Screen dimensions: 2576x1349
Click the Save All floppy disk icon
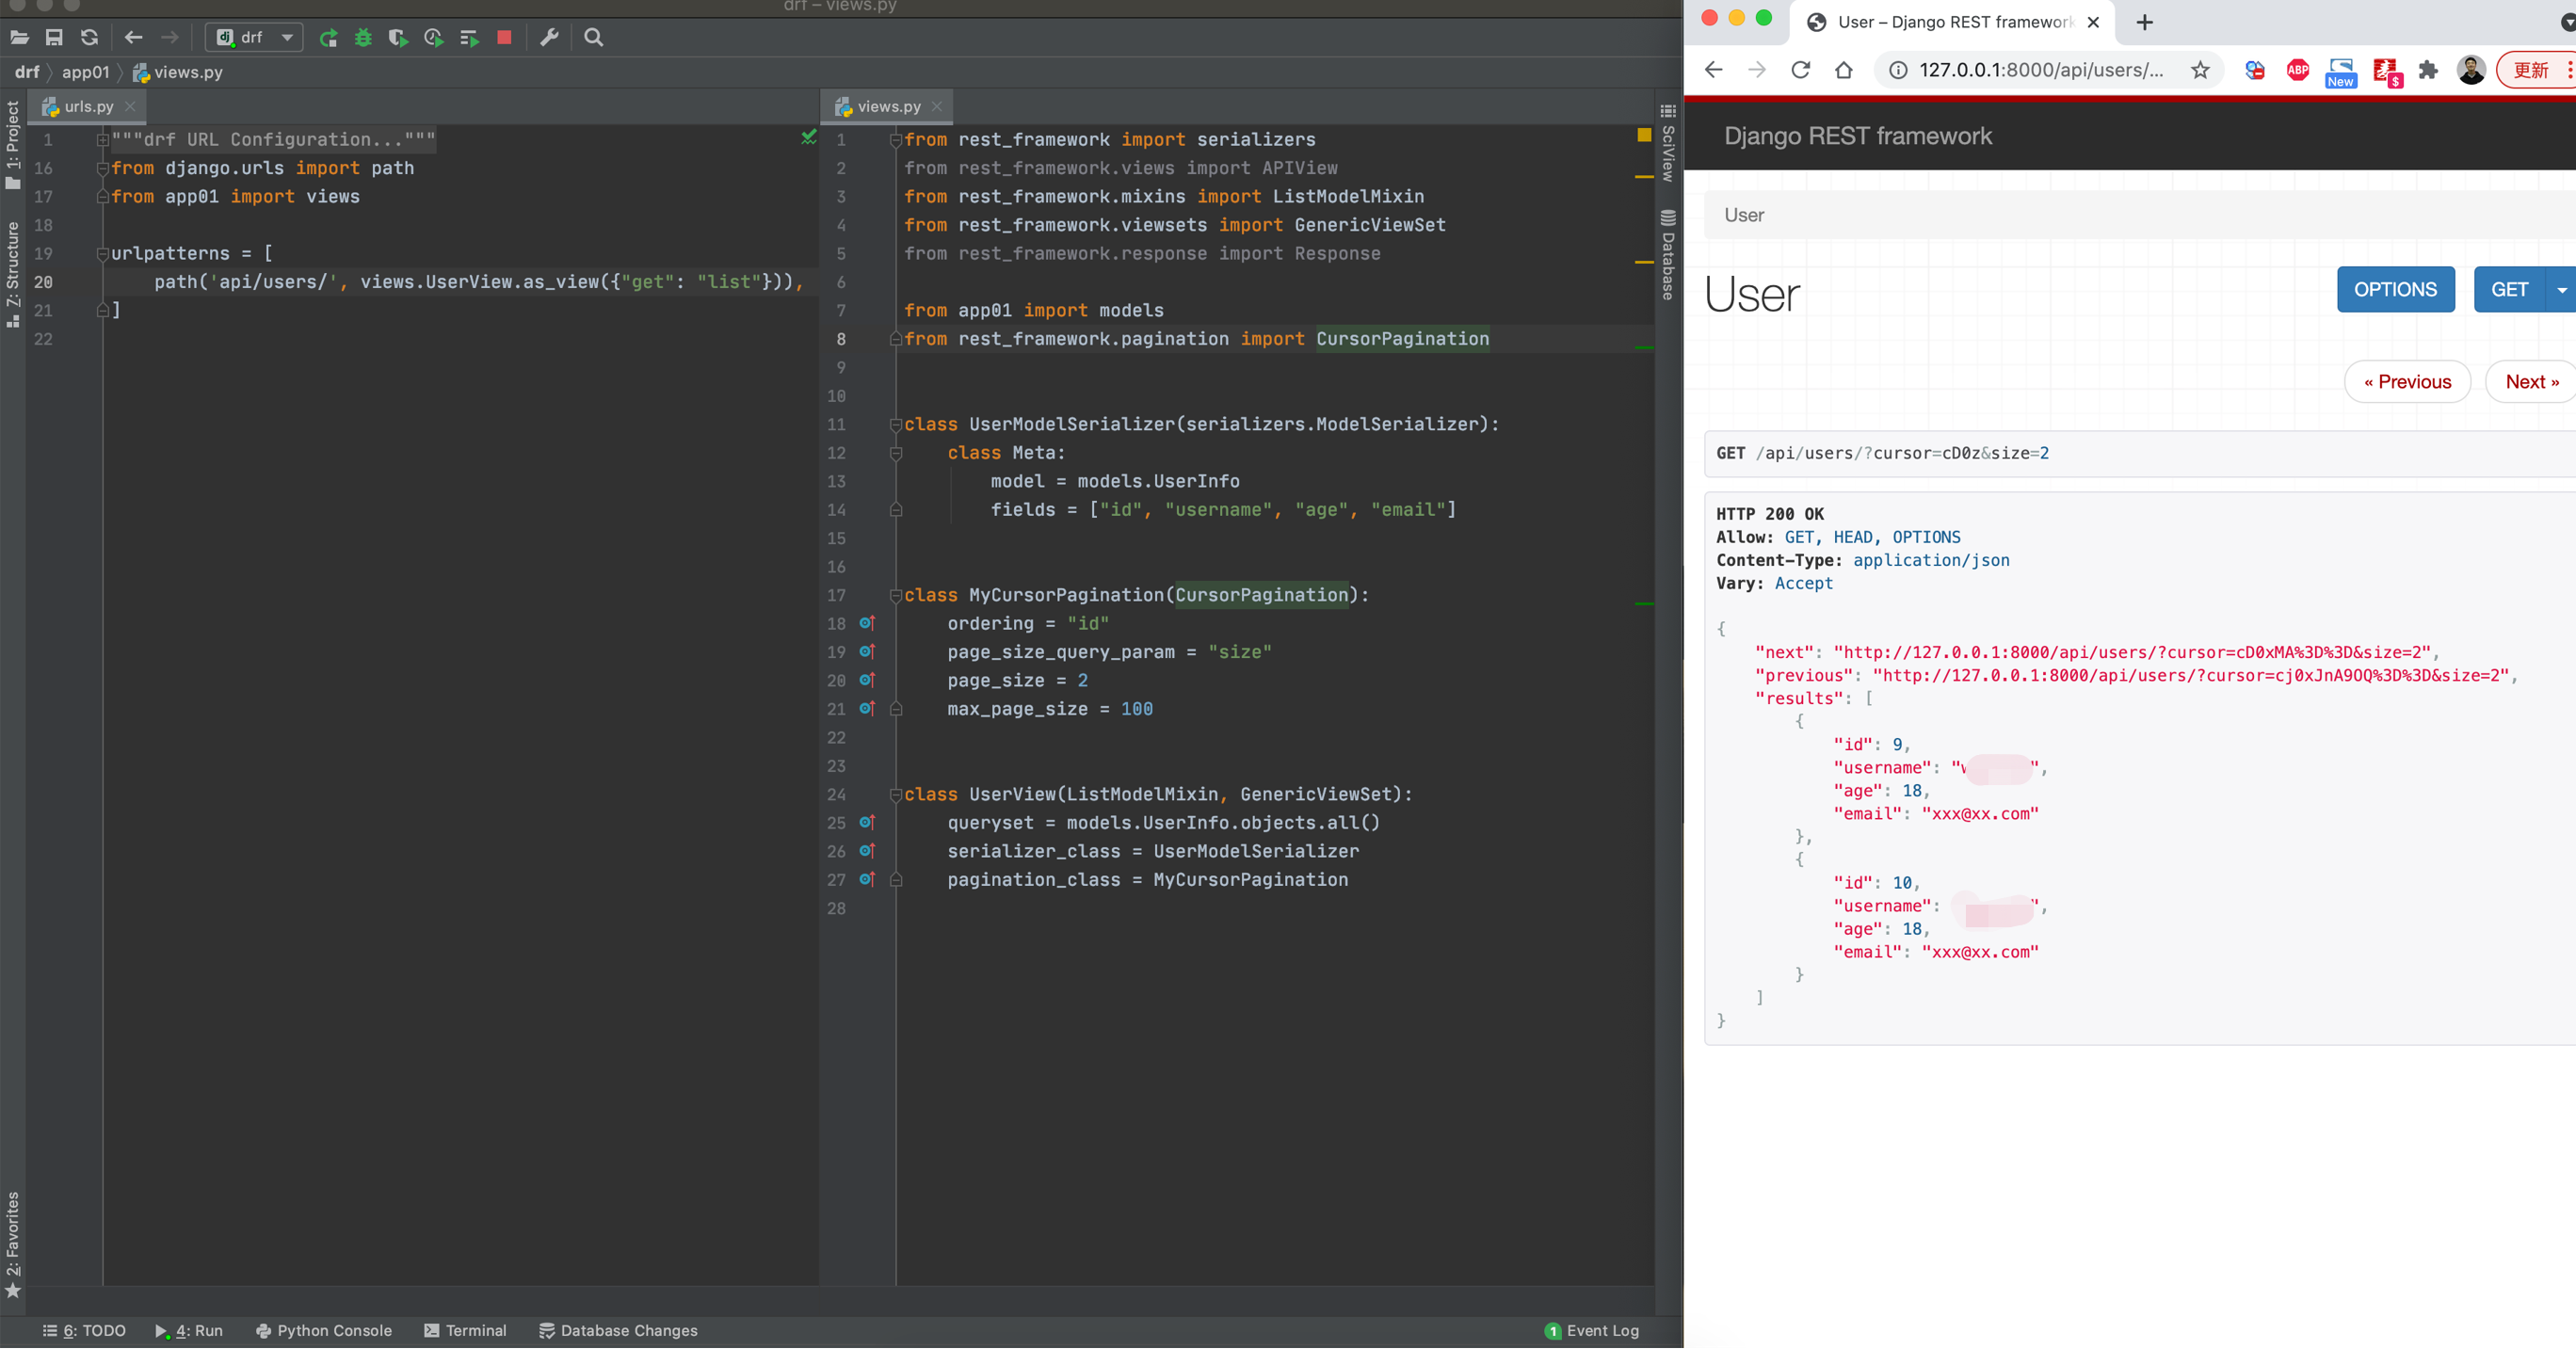[54, 38]
